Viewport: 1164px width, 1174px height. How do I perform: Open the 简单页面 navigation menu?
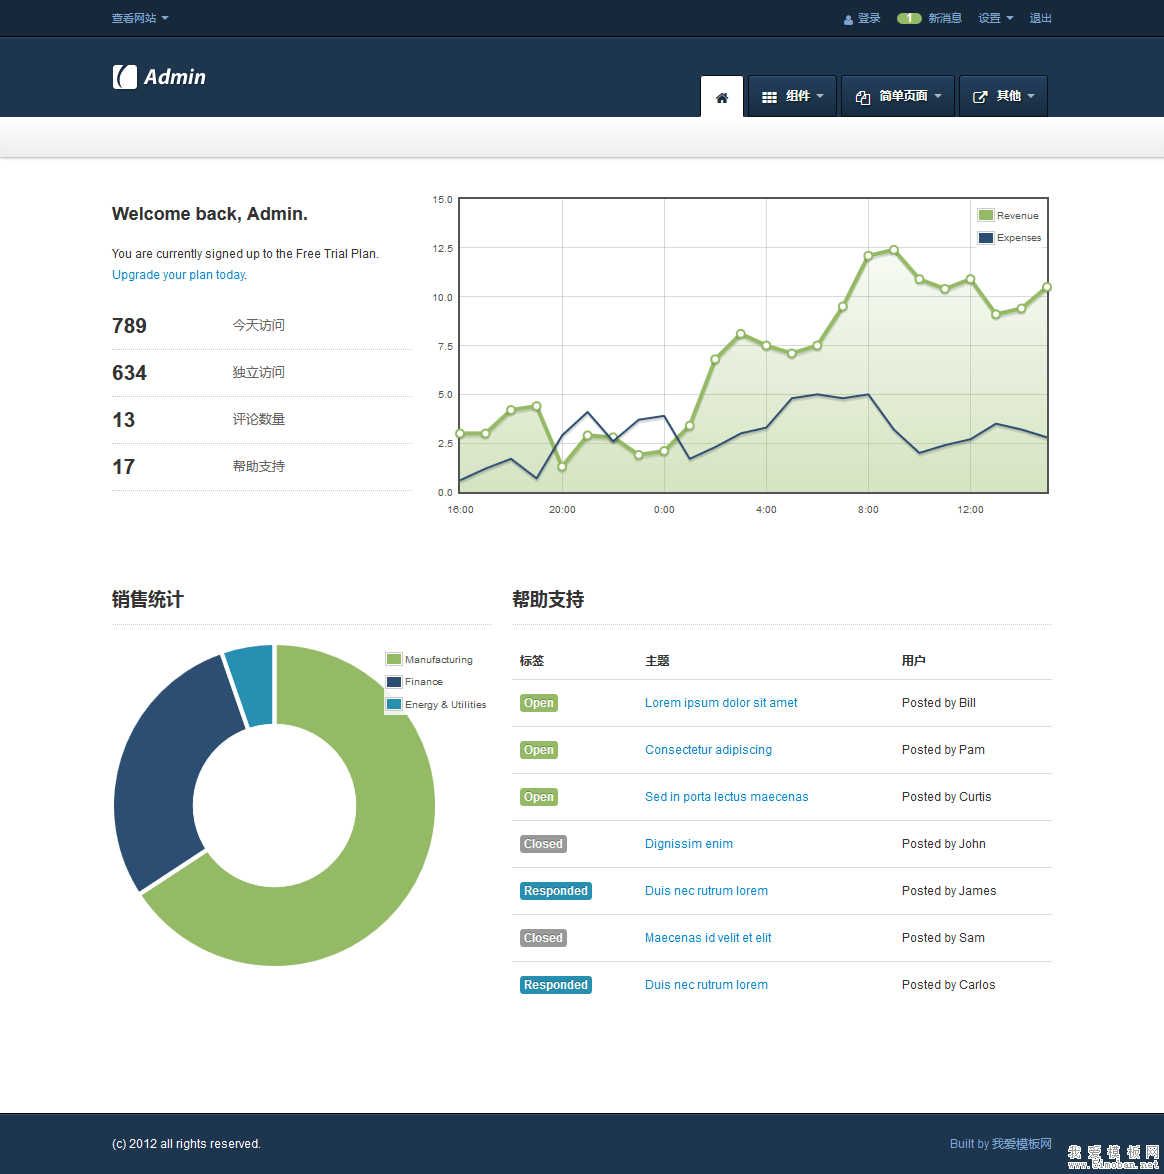pyautogui.click(x=903, y=96)
